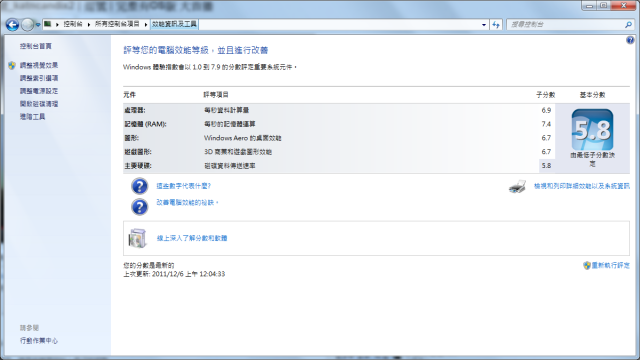Click the RAM subscore 7.4
The image size is (640, 360).
(x=546, y=124)
